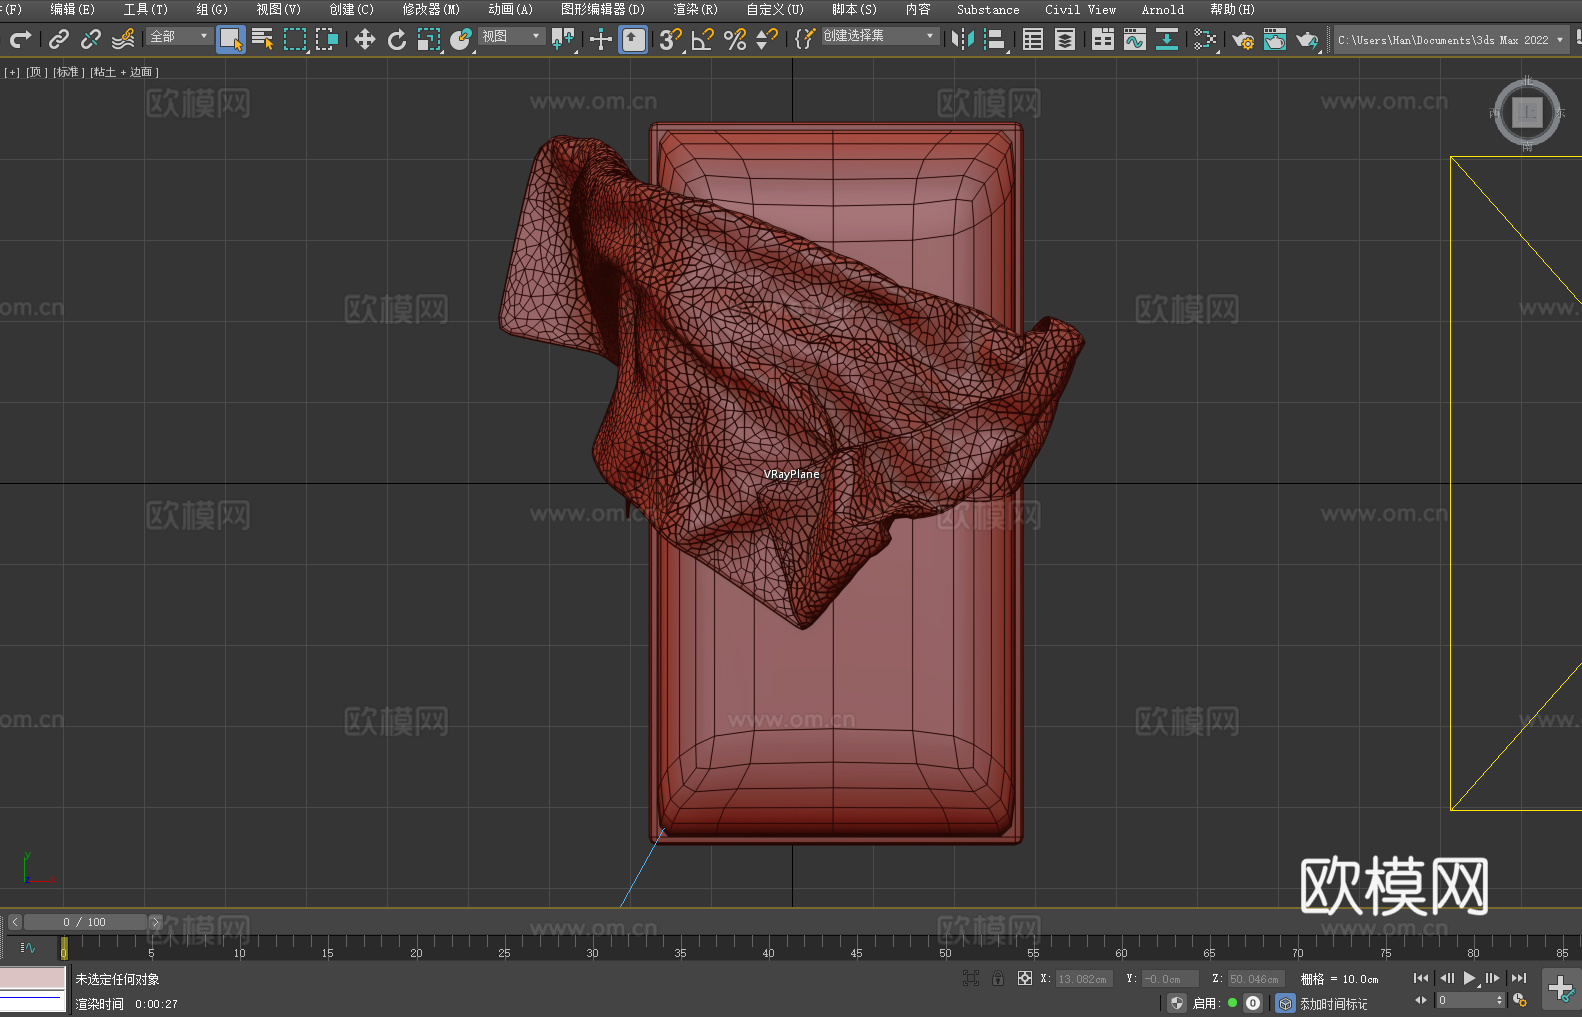Toggle the Angle Snap button
This screenshot has width=1582, height=1017.
(x=703, y=39)
